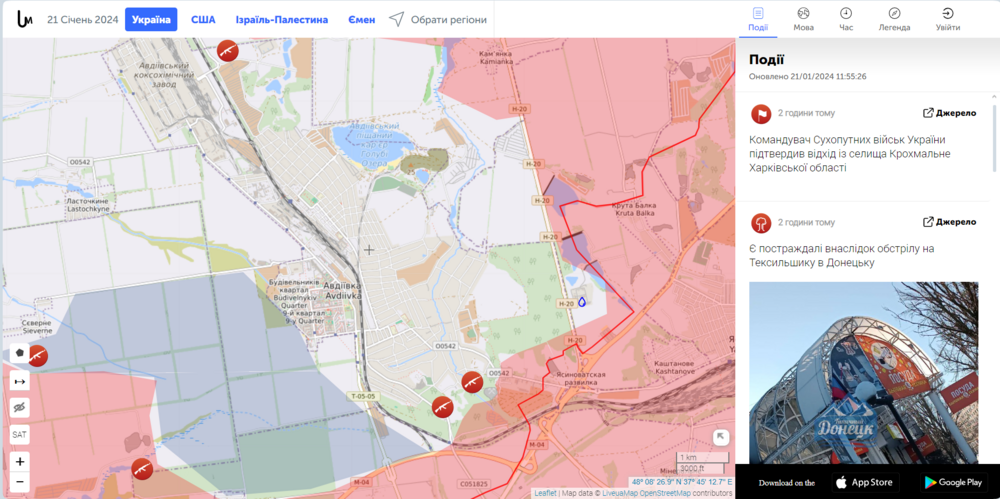
Task: Click the blue water drop map marker
Action: point(582,300)
